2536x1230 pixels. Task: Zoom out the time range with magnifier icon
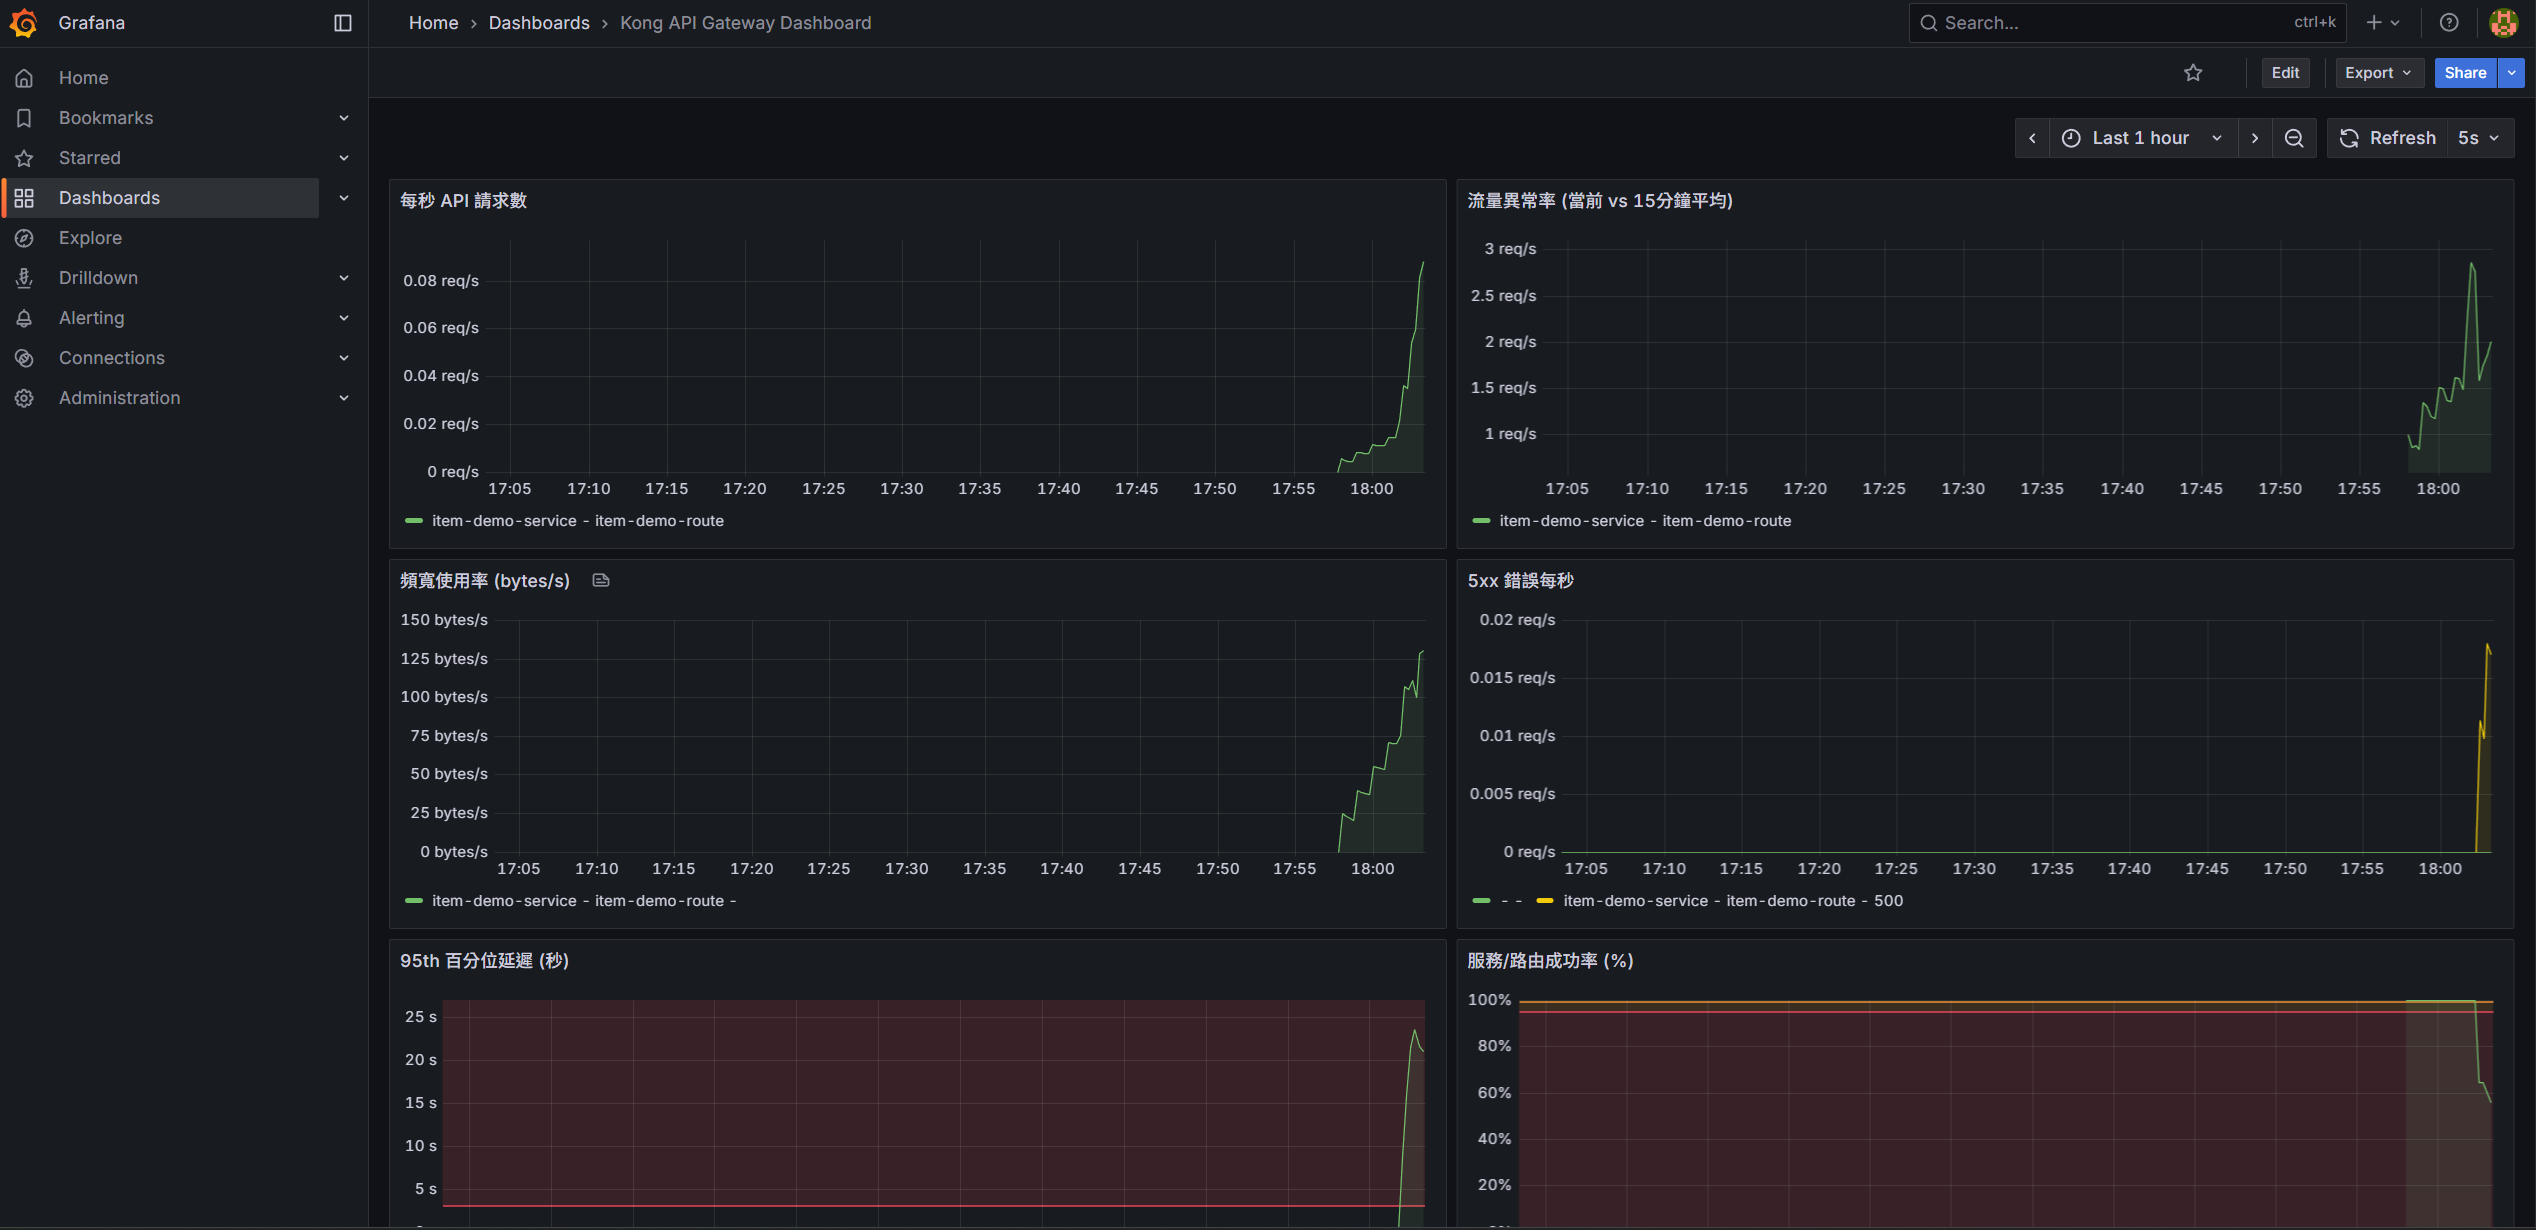tap(2295, 137)
